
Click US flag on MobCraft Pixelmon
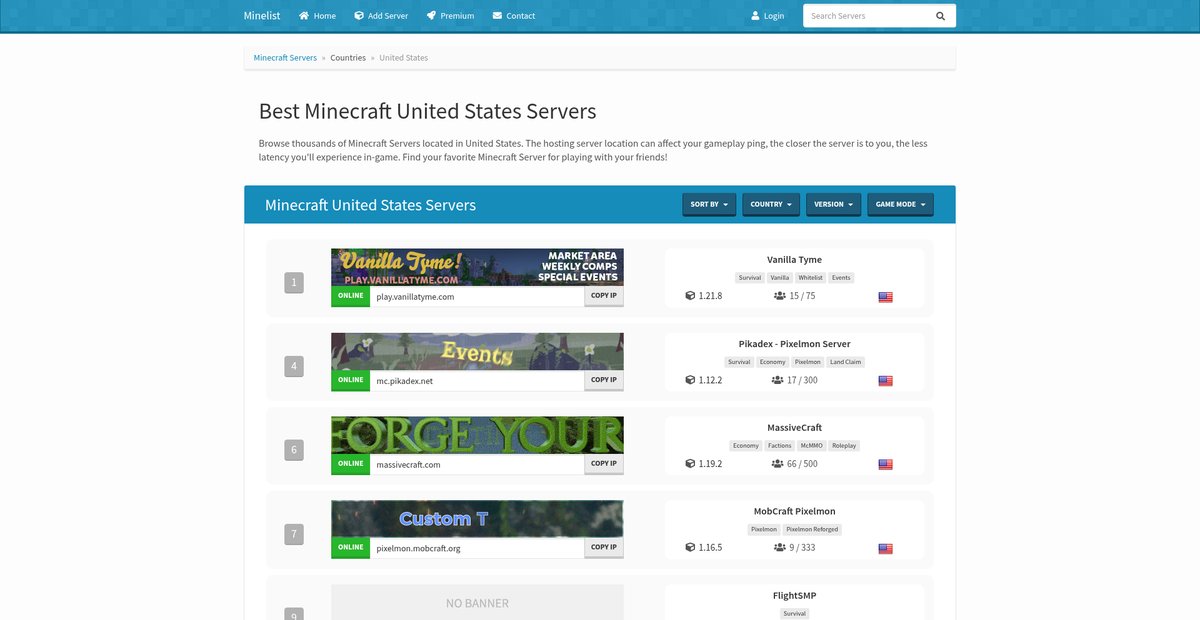(885, 549)
